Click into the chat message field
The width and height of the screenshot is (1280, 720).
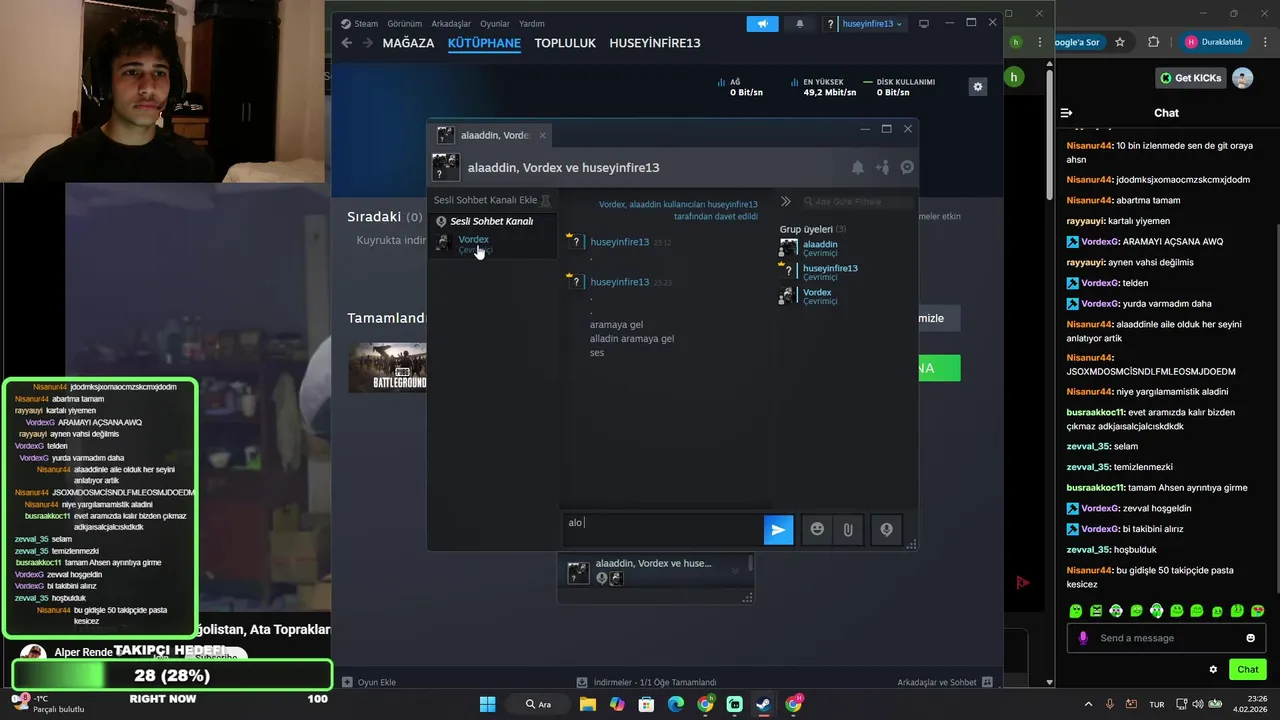click(662, 529)
